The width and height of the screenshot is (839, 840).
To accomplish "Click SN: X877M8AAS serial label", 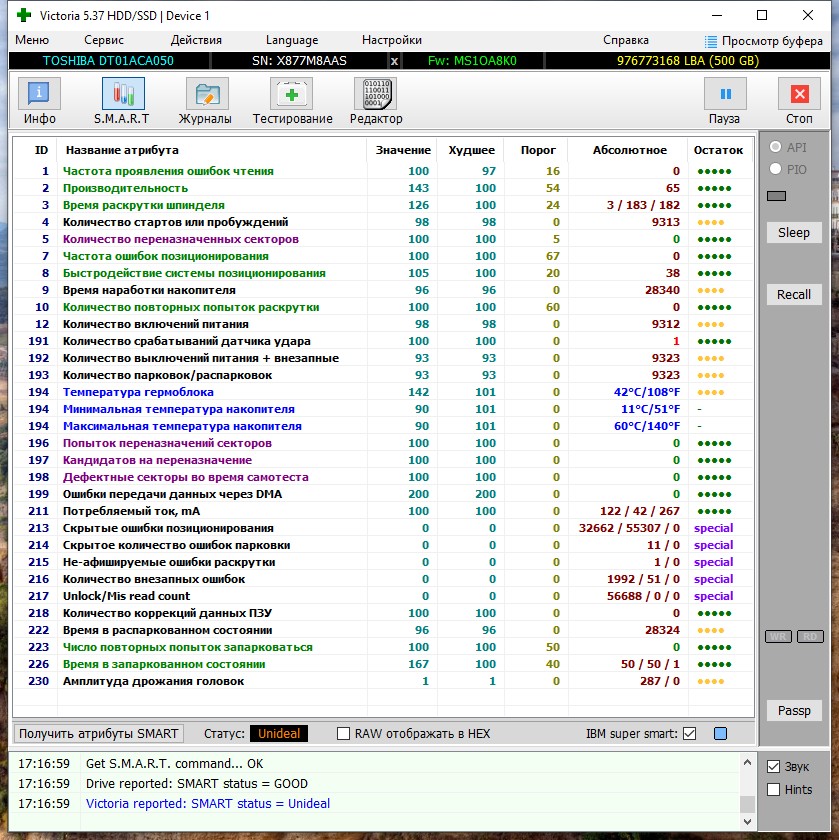I will [299, 61].
